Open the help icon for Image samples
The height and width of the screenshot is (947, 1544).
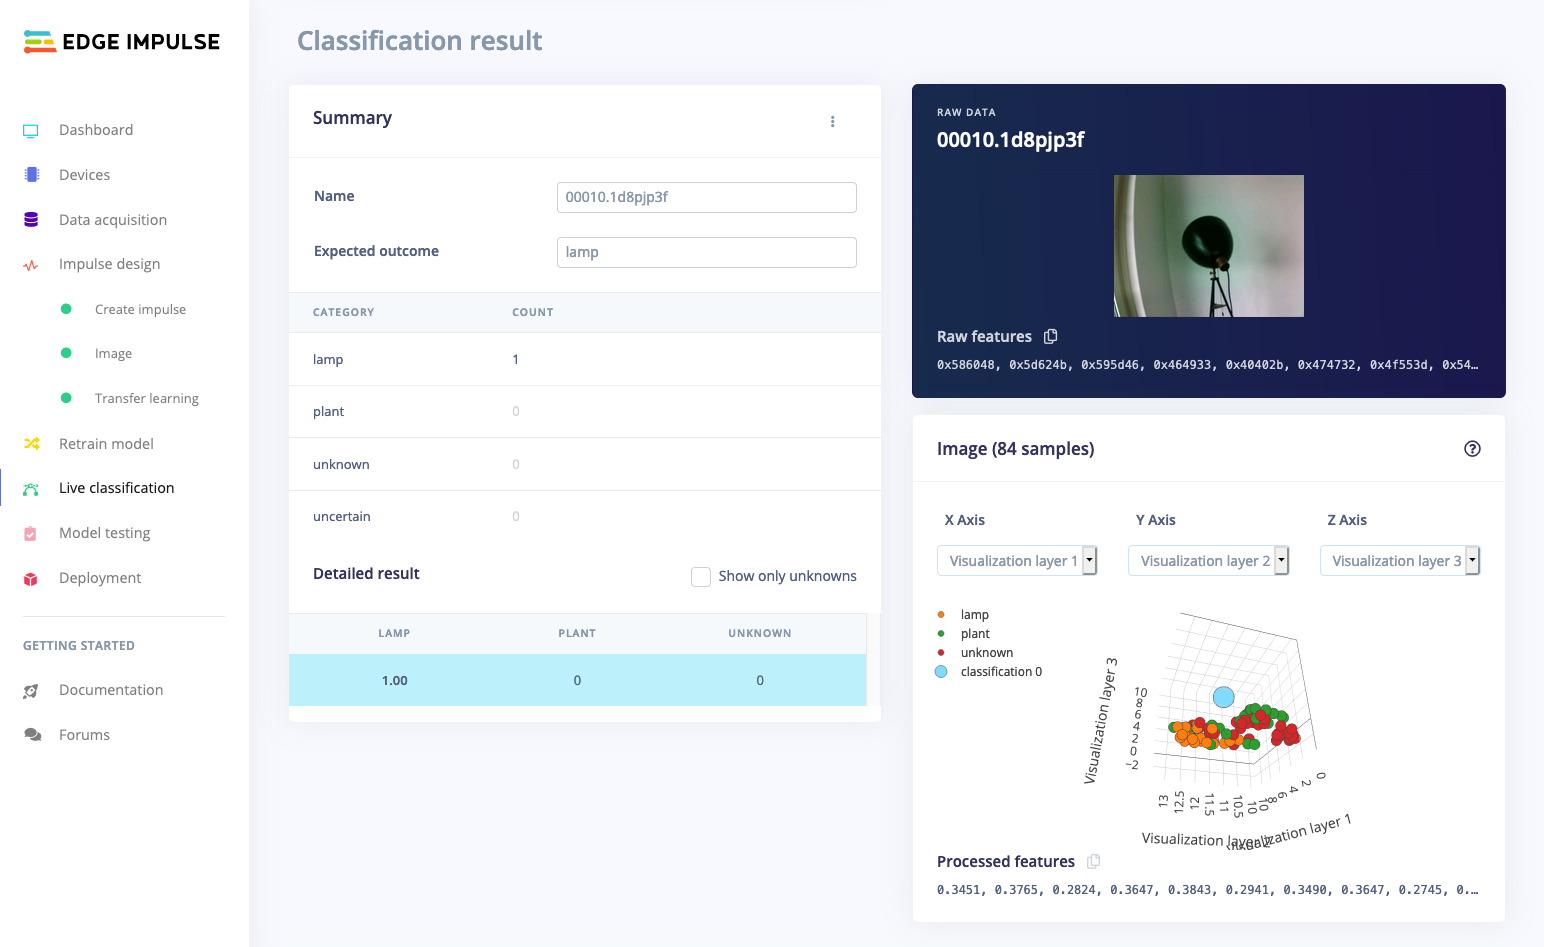coord(1472,449)
